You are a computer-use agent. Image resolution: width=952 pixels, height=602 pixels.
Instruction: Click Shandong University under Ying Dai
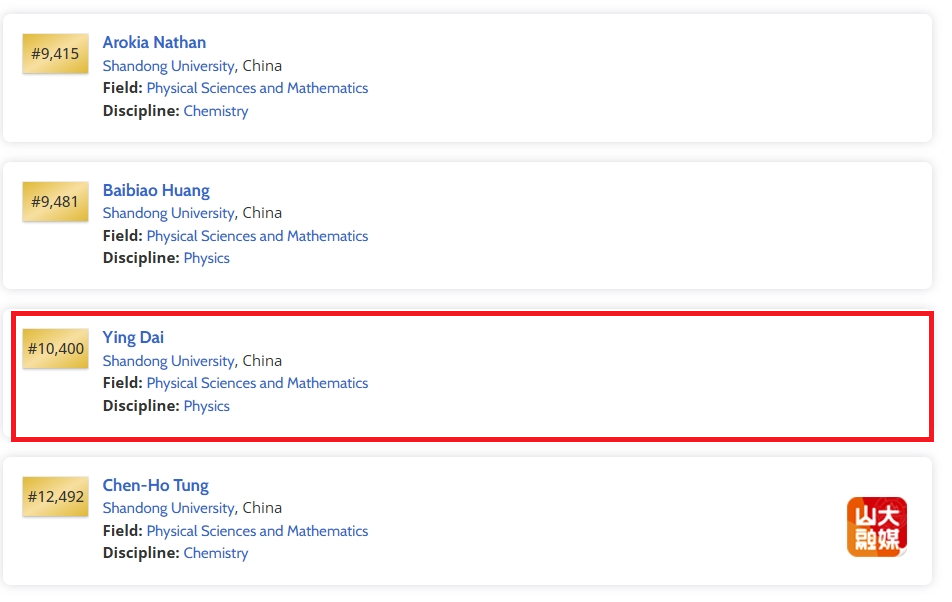(x=168, y=361)
